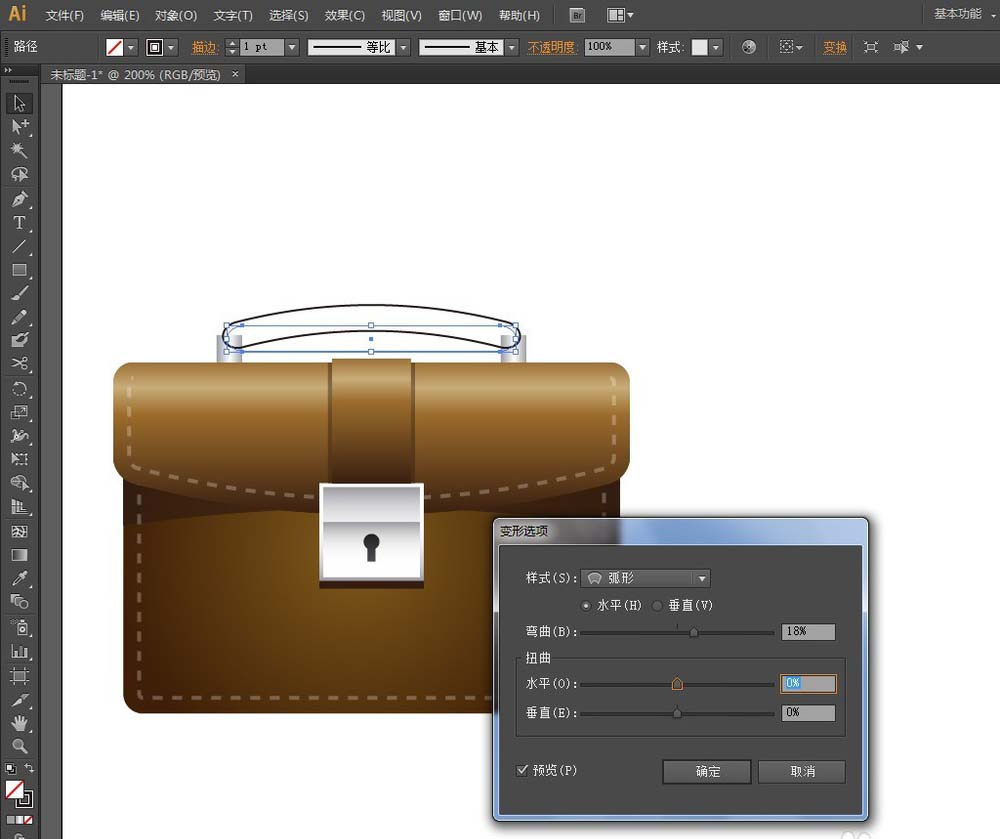The image size is (1000, 839).
Task: Open stroke weight 1 pt dropdown
Action: click(292, 47)
